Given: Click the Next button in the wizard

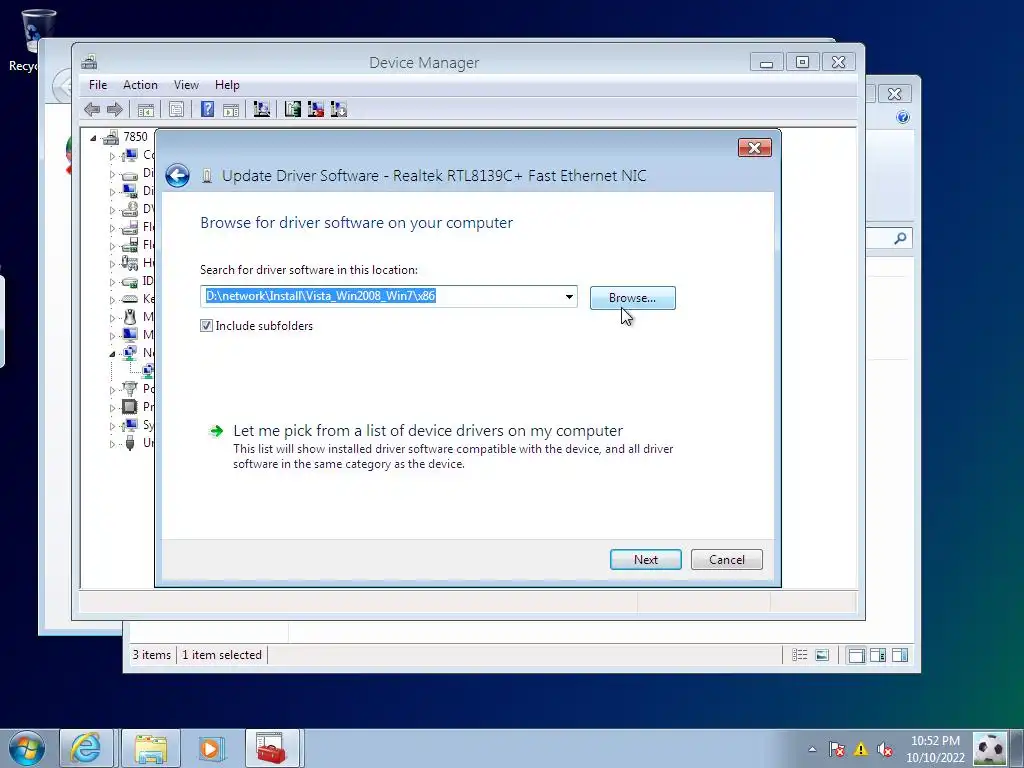Looking at the screenshot, I should tap(646, 560).
